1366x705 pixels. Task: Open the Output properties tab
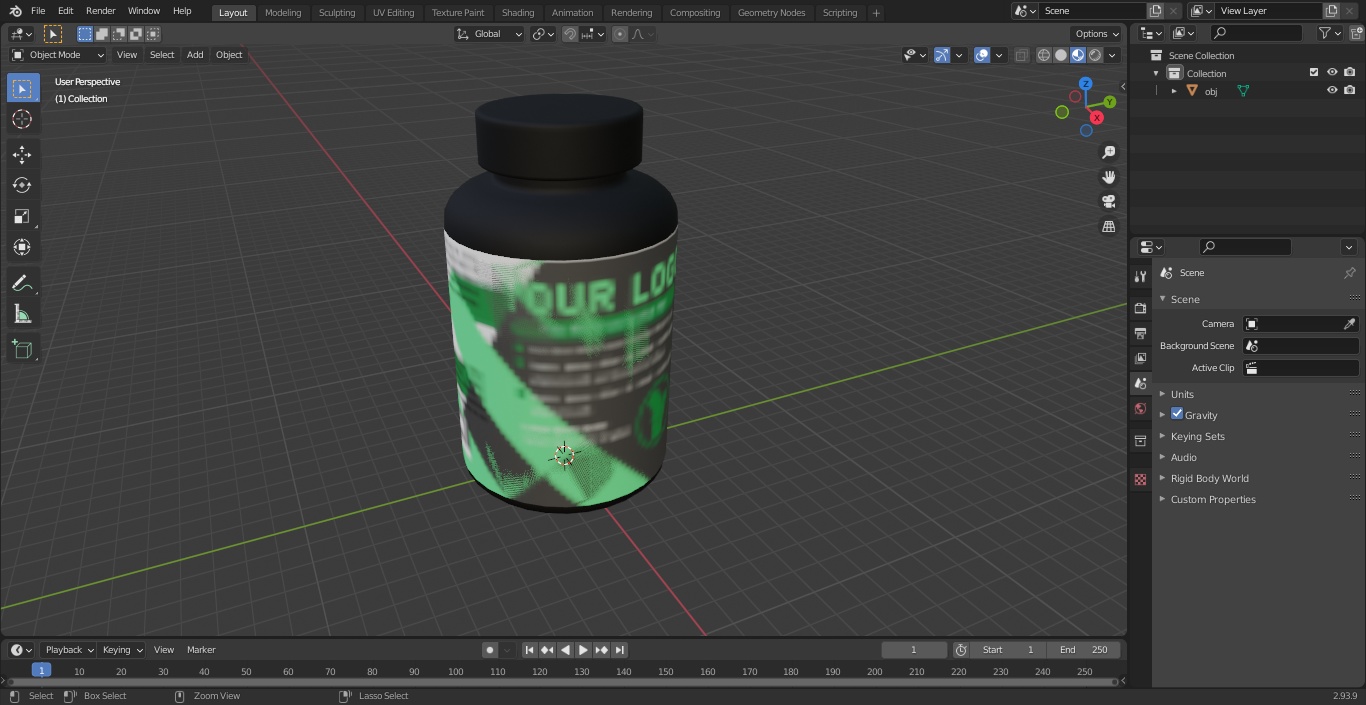1140,333
